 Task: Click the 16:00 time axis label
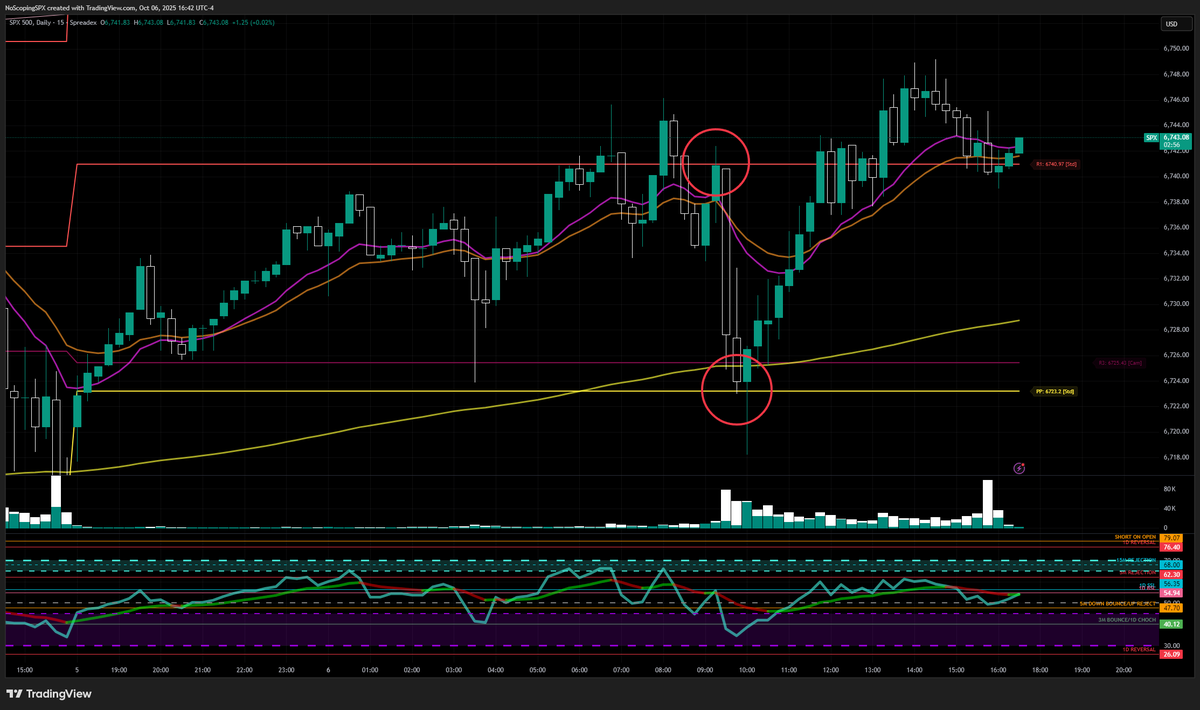pyautogui.click(x=996, y=670)
